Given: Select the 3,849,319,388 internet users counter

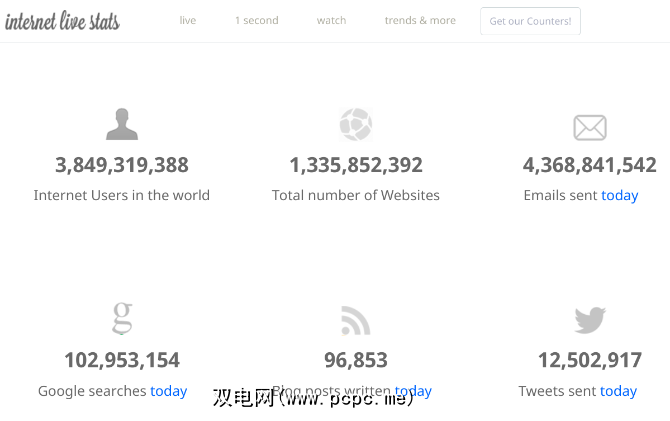Looking at the screenshot, I should 122,165.
